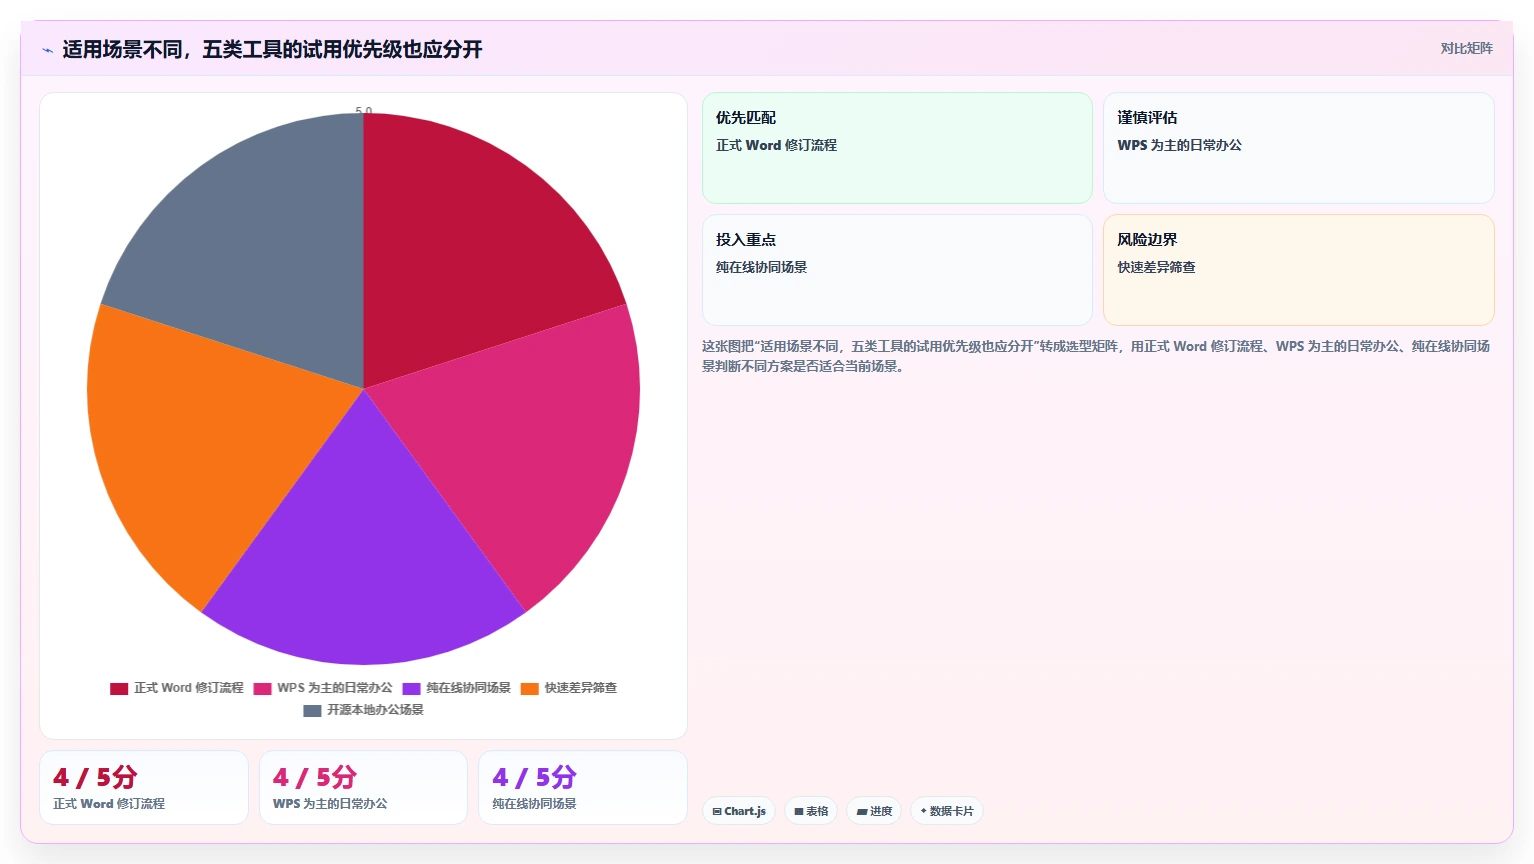Click the 4/5分 纯在线协同场景 score card
This screenshot has width=1534, height=864.
(583, 788)
